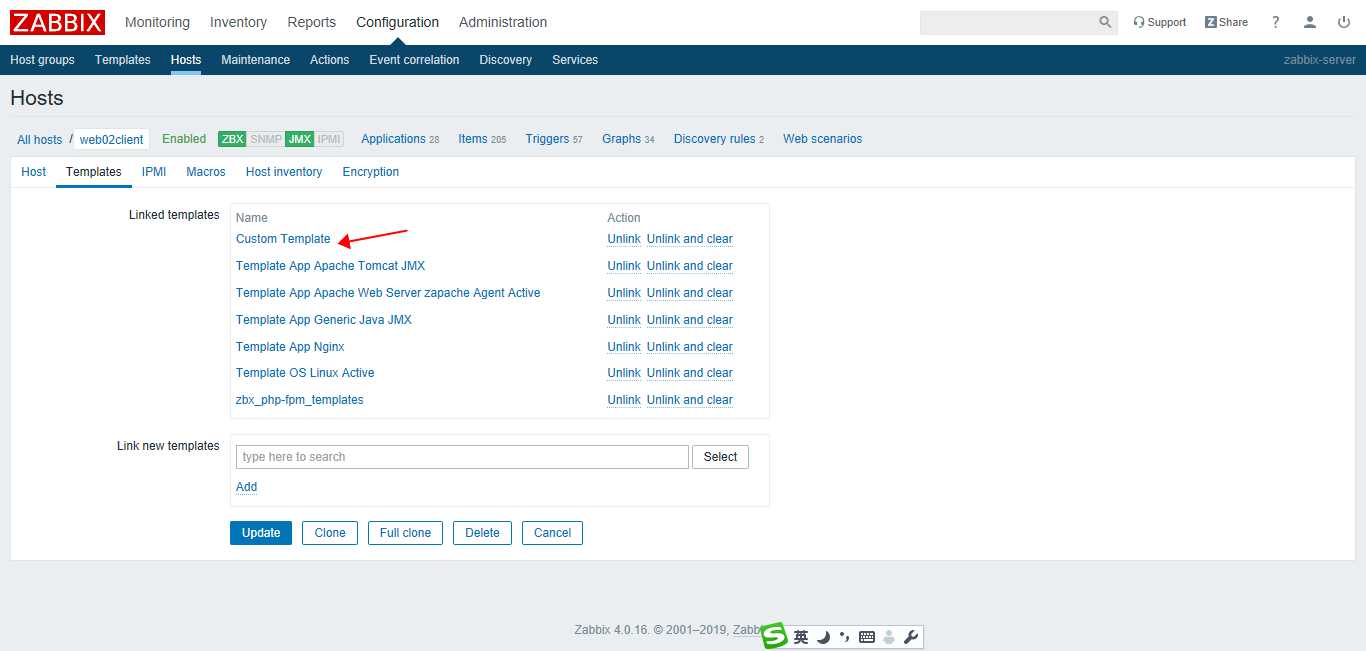Open the Inventory menu
The width and height of the screenshot is (1366, 651).
click(x=238, y=22)
